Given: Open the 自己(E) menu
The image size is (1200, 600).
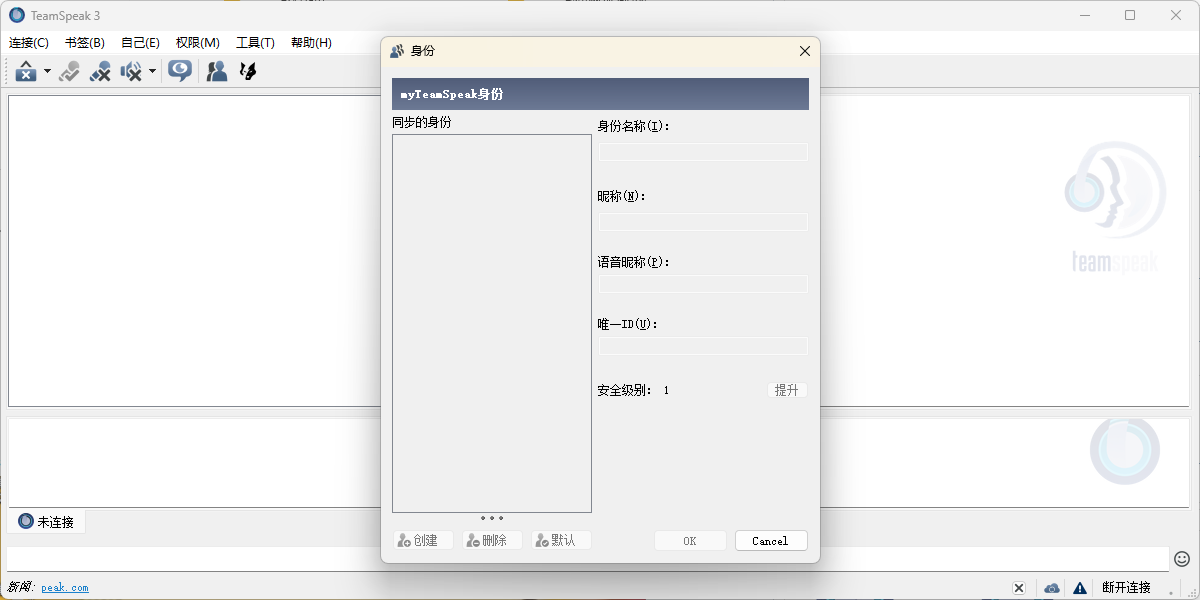Looking at the screenshot, I should [x=140, y=43].
